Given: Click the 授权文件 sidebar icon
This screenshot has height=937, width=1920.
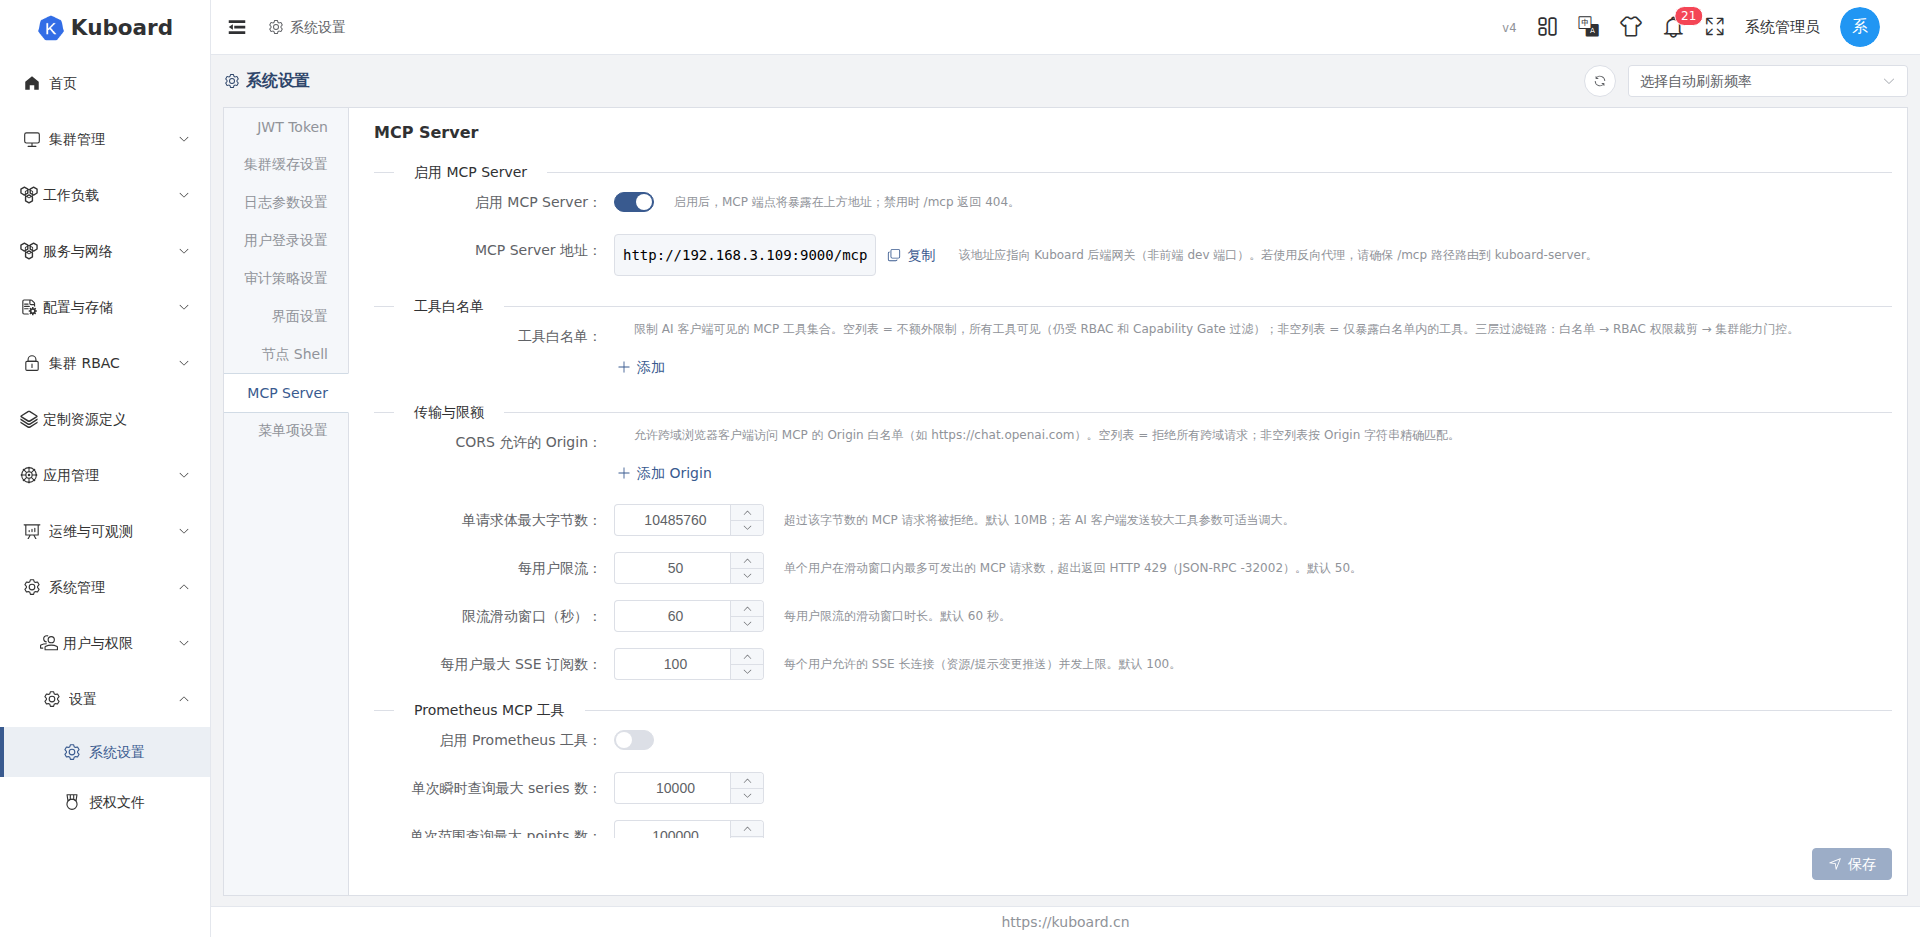Looking at the screenshot, I should pos(72,802).
